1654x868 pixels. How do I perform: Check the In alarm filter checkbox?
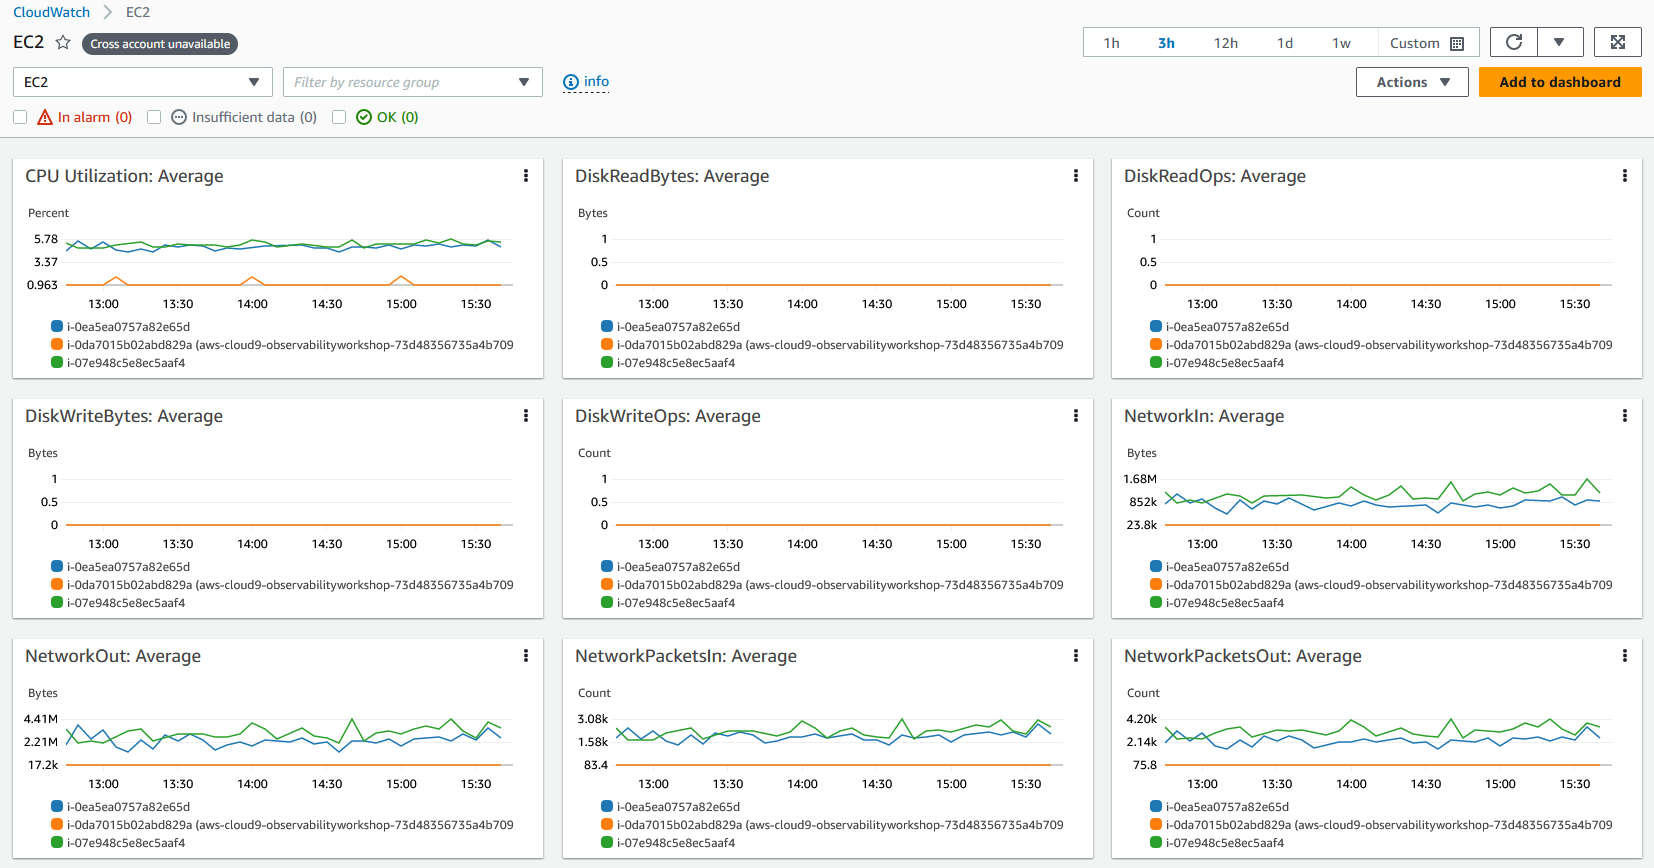(x=20, y=117)
